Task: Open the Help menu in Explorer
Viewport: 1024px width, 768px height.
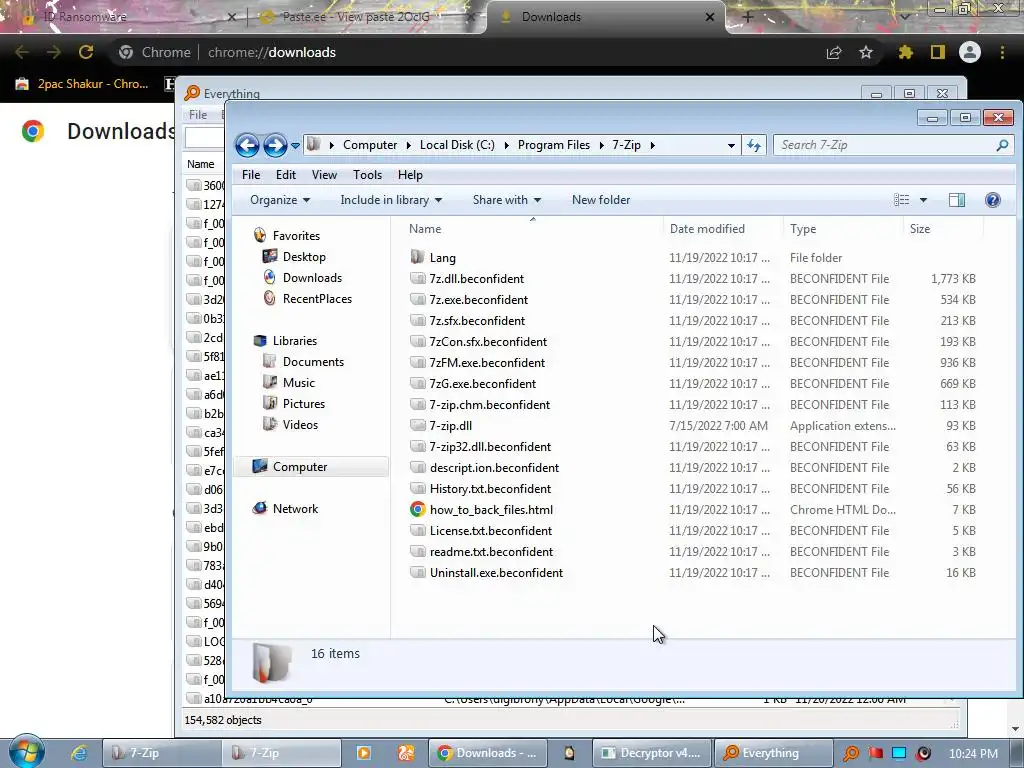Action: pos(410,175)
